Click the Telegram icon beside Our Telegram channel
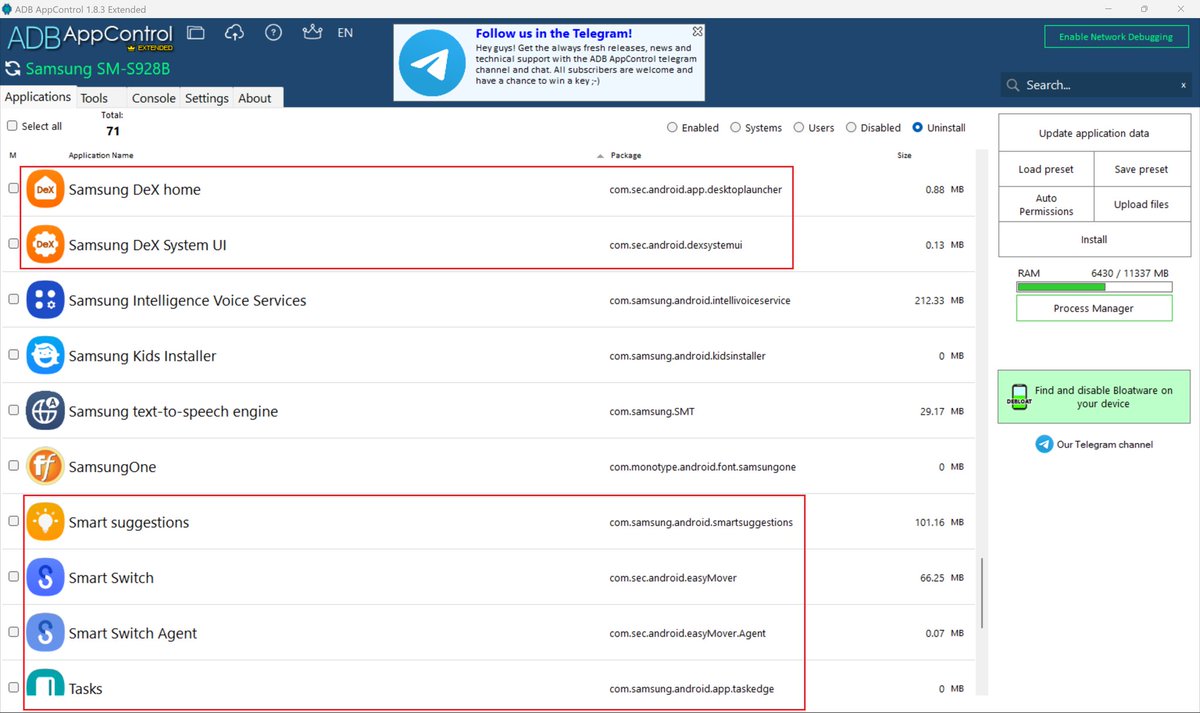Image resolution: width=1200 pixels, height=713 pixels. 1044,444
